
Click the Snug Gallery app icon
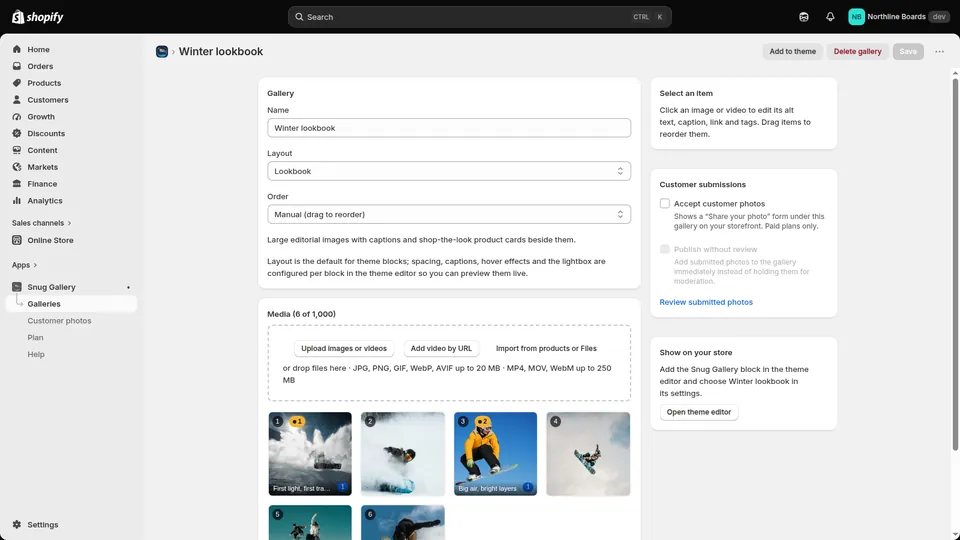pyautogui.click(x=17, y=287)
